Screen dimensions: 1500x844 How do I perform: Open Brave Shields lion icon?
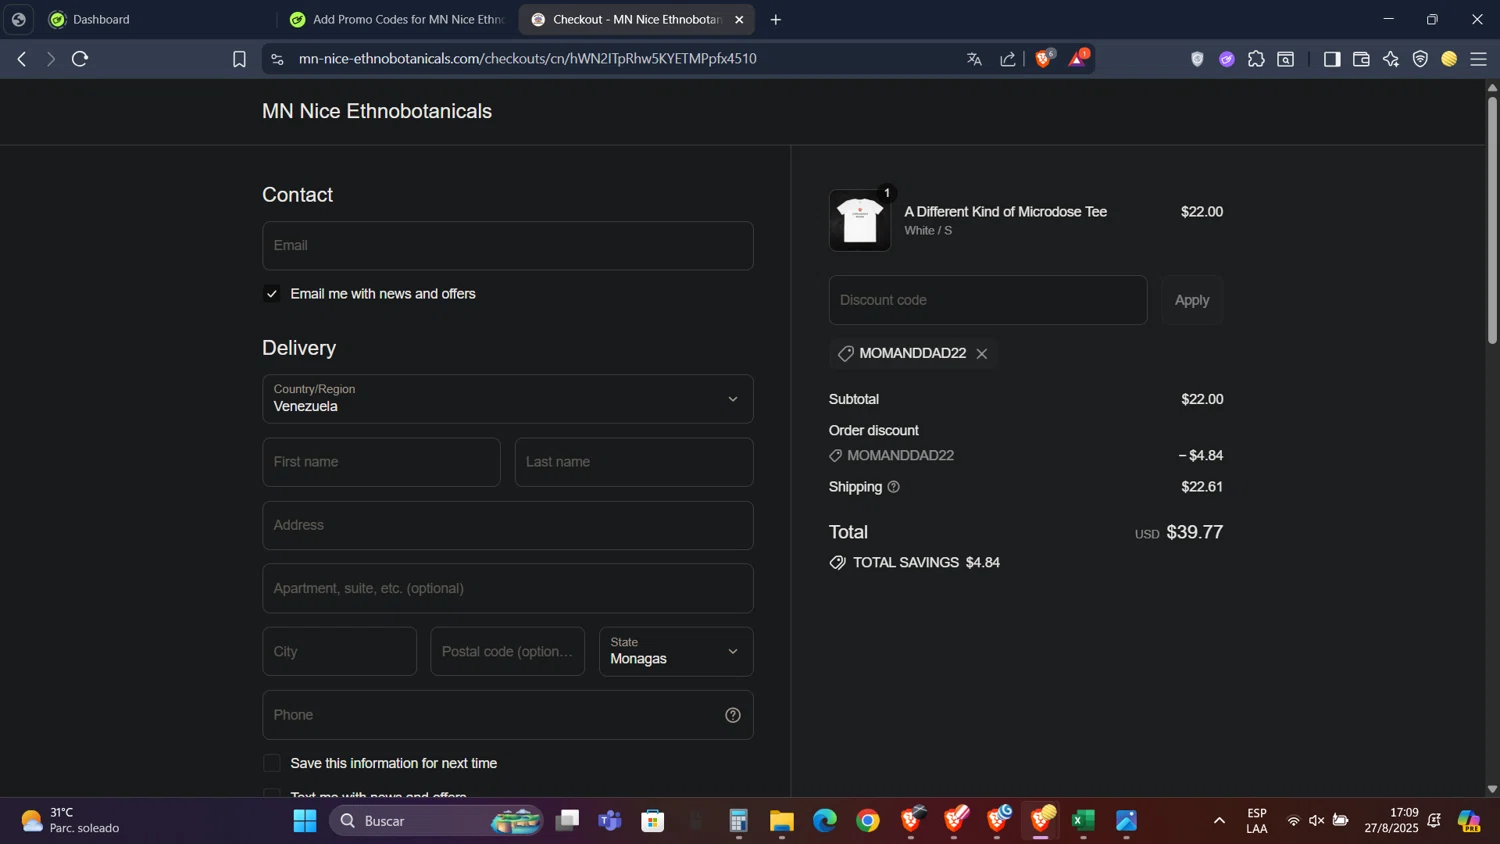tap(1043, 58)
